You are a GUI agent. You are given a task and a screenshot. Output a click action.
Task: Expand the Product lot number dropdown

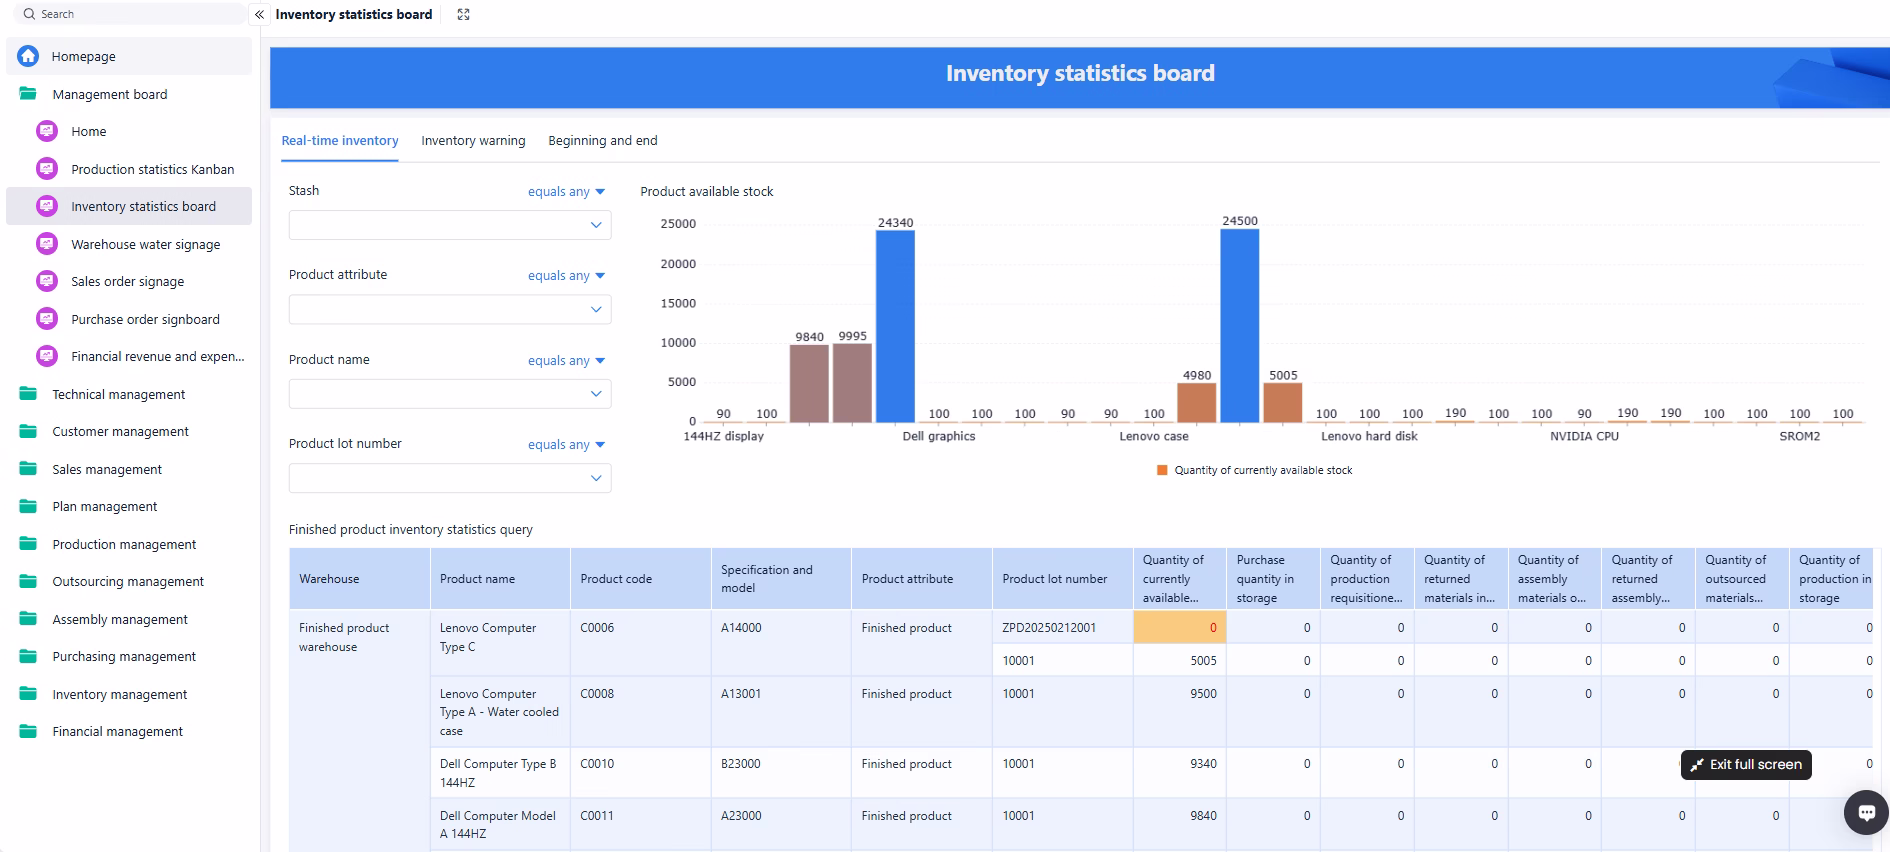(449, 478)
